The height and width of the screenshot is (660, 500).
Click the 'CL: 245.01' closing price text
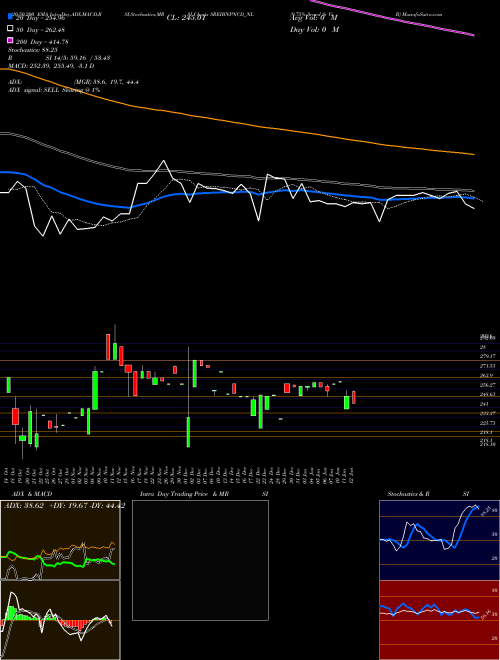(x=186, y=18)
